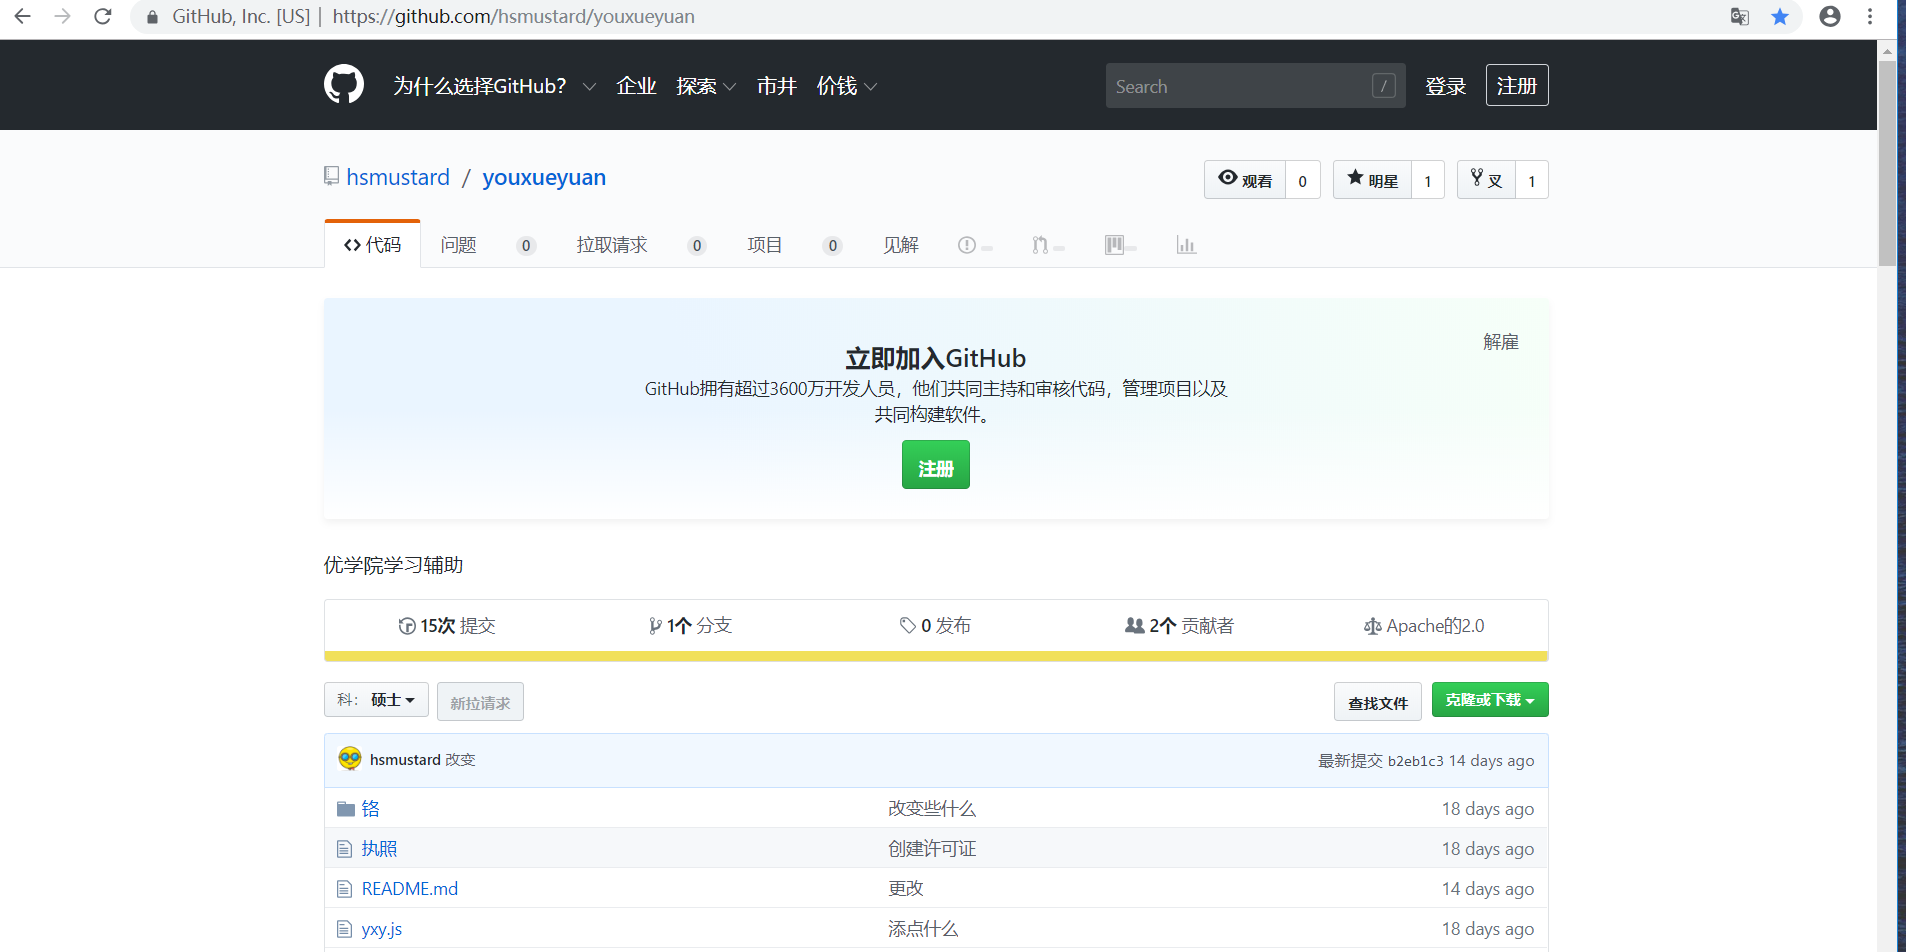Open the 克隆或下载 dropdown
The image size is (1906, 952).
[1490, 700]
